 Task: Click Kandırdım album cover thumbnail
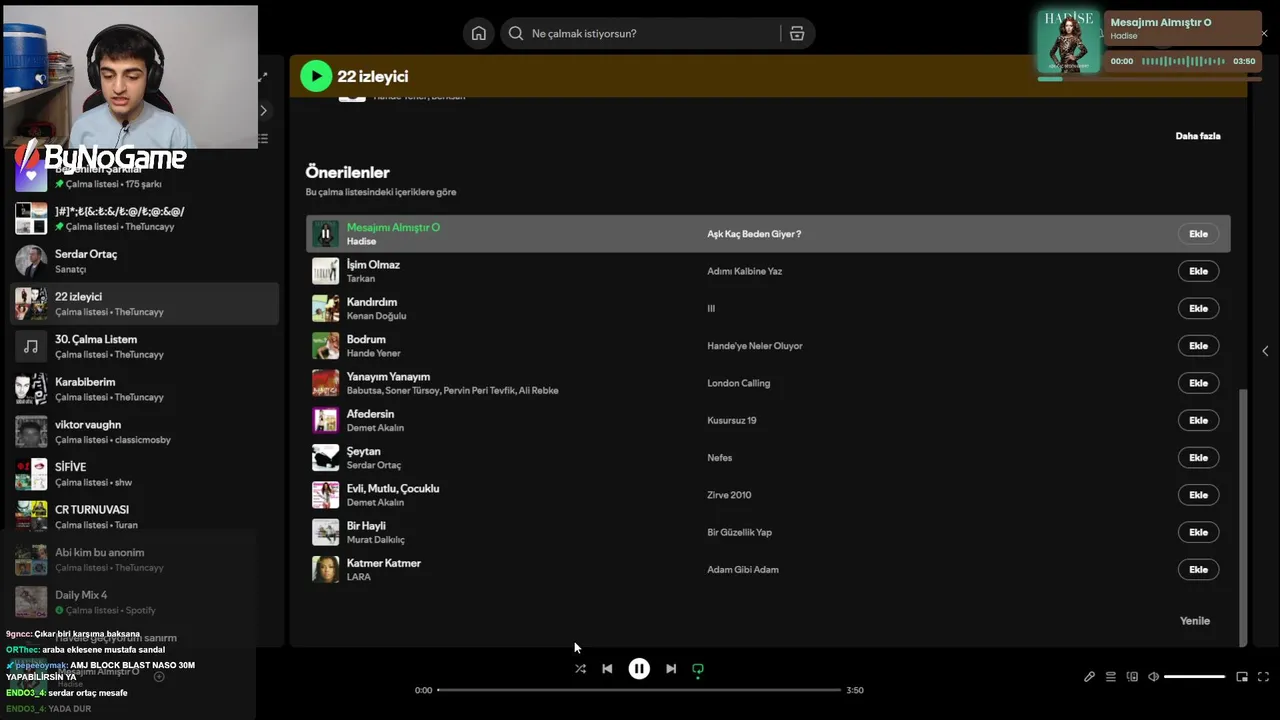coord(325,308)
